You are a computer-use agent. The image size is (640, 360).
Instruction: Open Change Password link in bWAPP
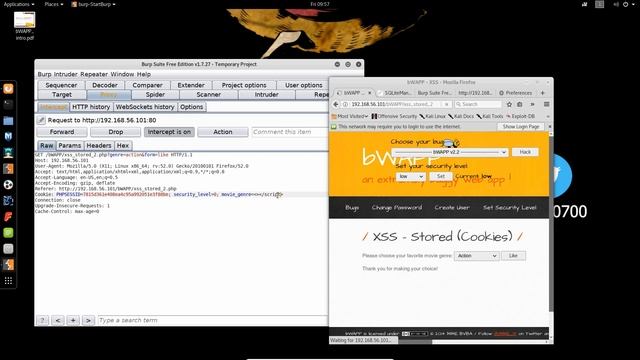397,208
